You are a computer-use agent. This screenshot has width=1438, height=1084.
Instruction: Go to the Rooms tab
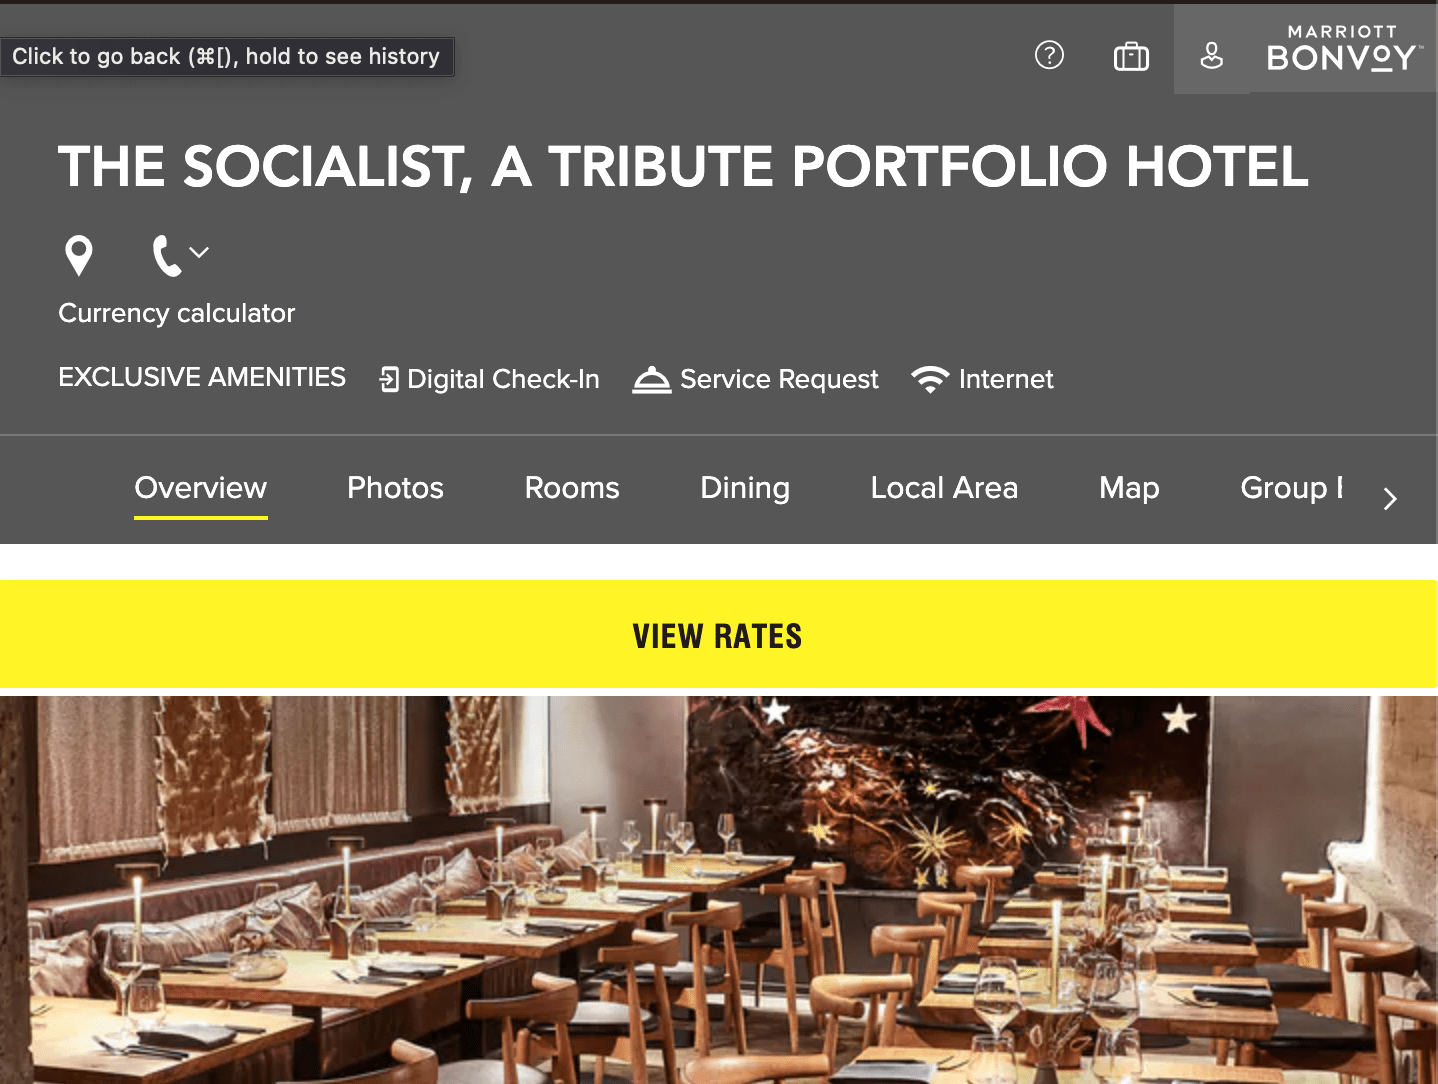tap(572, 488)
